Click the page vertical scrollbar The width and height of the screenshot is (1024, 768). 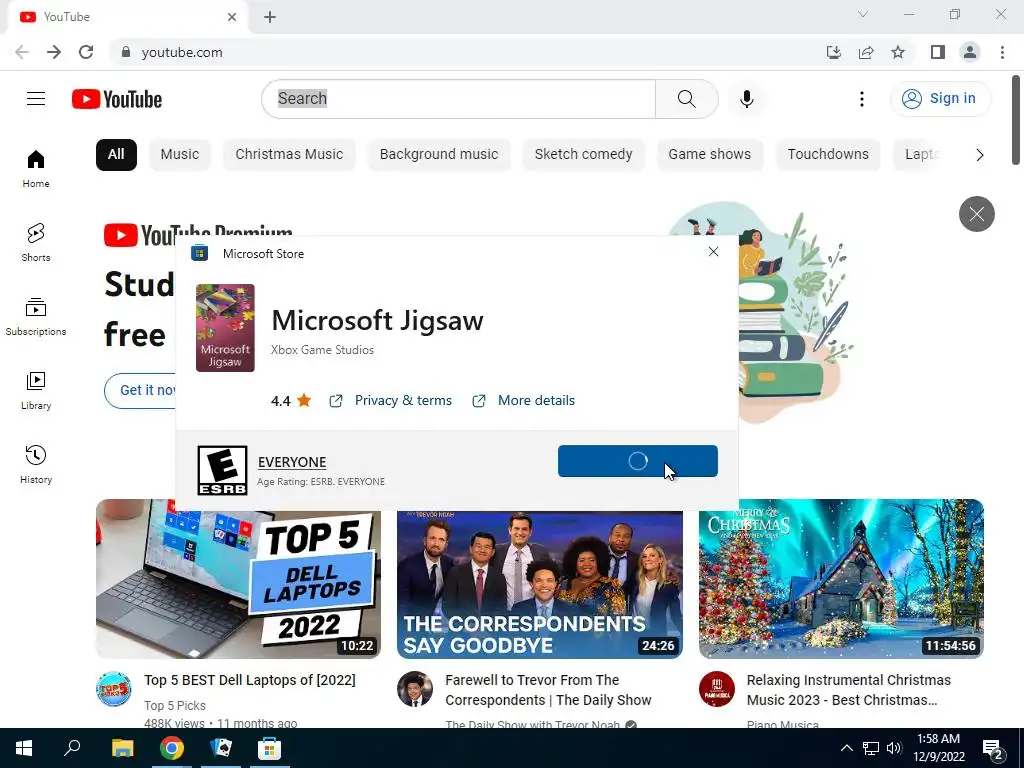coord(1017,121)
